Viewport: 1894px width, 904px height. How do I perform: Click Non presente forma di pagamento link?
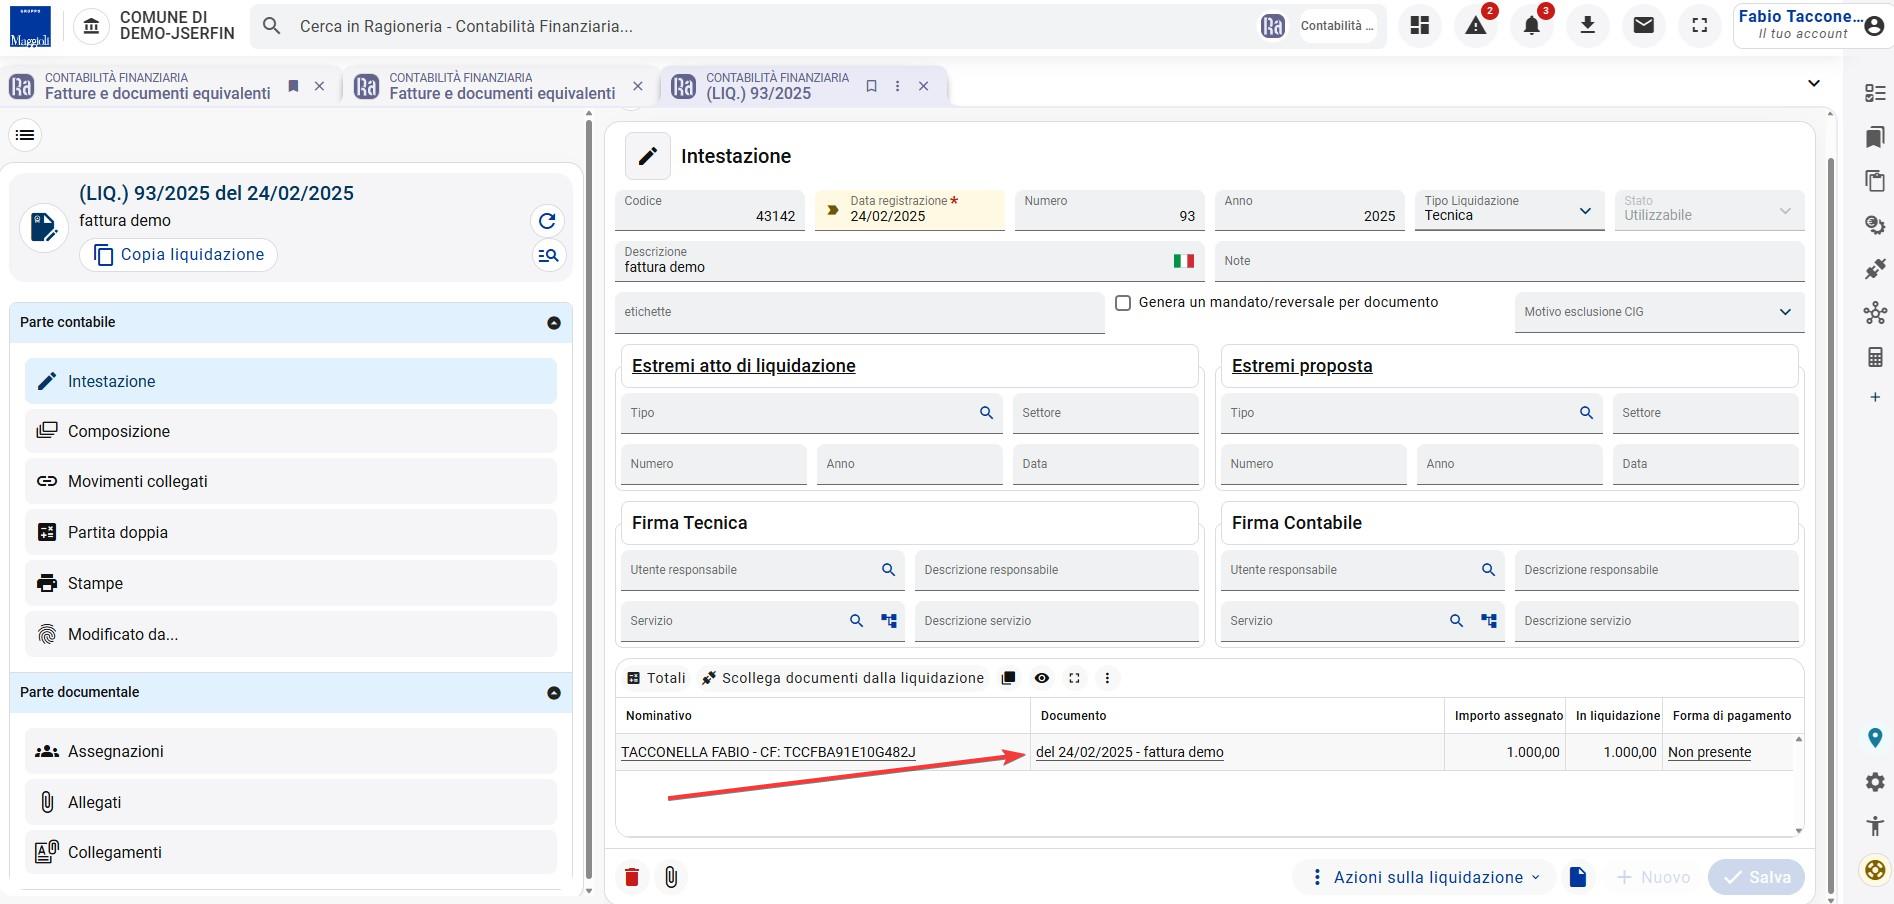(1709, 752)
